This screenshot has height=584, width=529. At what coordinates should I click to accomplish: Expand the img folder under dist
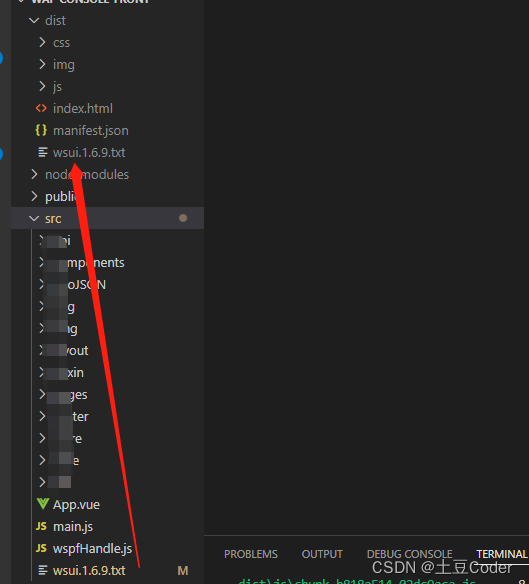[42, 64]
